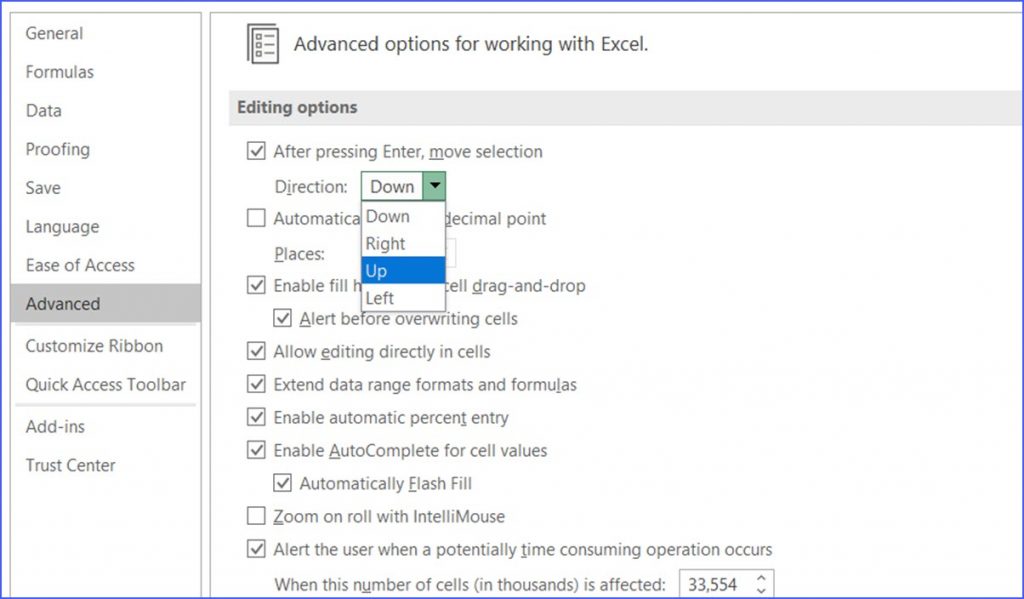Open the "Trust Center" section
1024x599 pixels.
[x=70, y=465]
